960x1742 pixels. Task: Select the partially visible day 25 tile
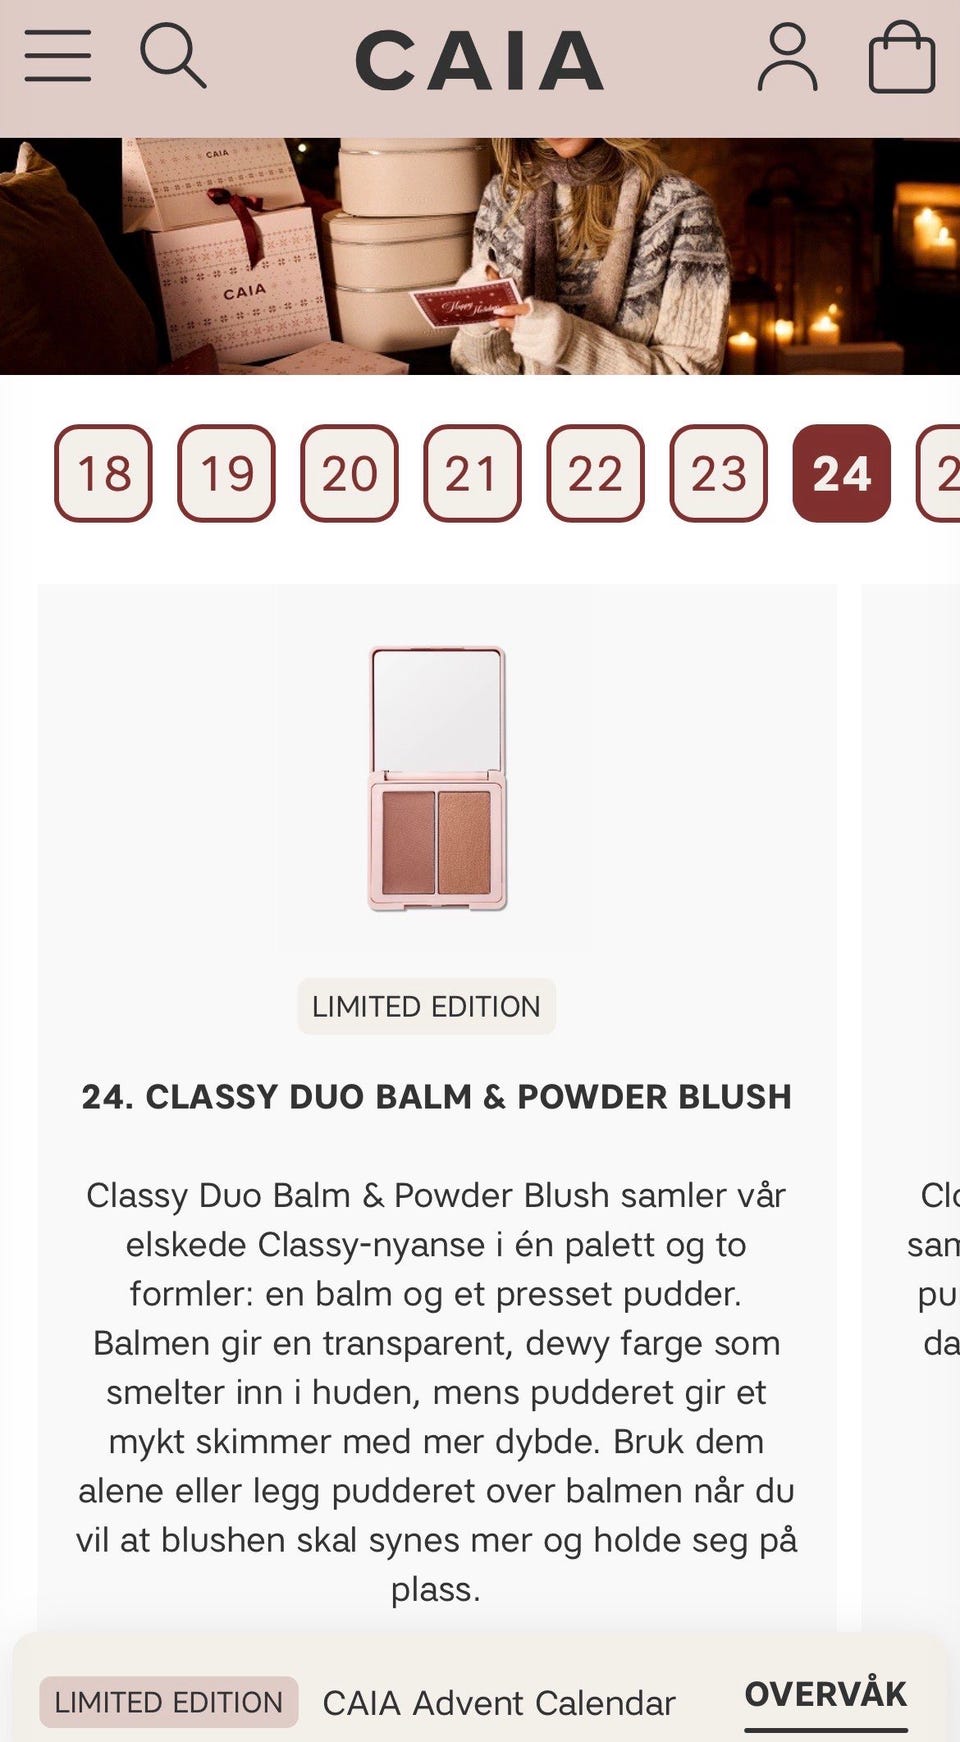pyautogui.click(x=939, y=473)
